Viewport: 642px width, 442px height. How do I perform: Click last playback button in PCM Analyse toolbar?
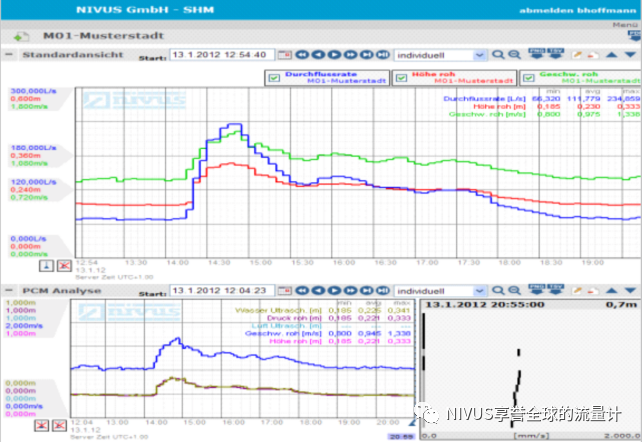383,291
